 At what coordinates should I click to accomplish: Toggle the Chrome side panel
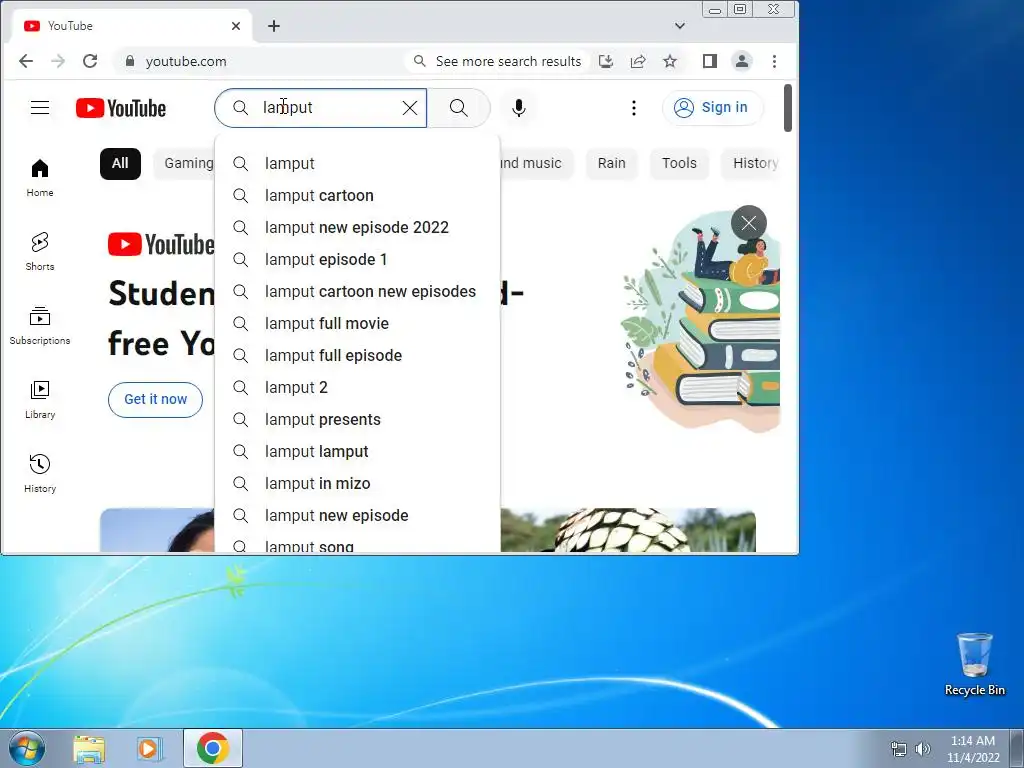pos(710,61)
